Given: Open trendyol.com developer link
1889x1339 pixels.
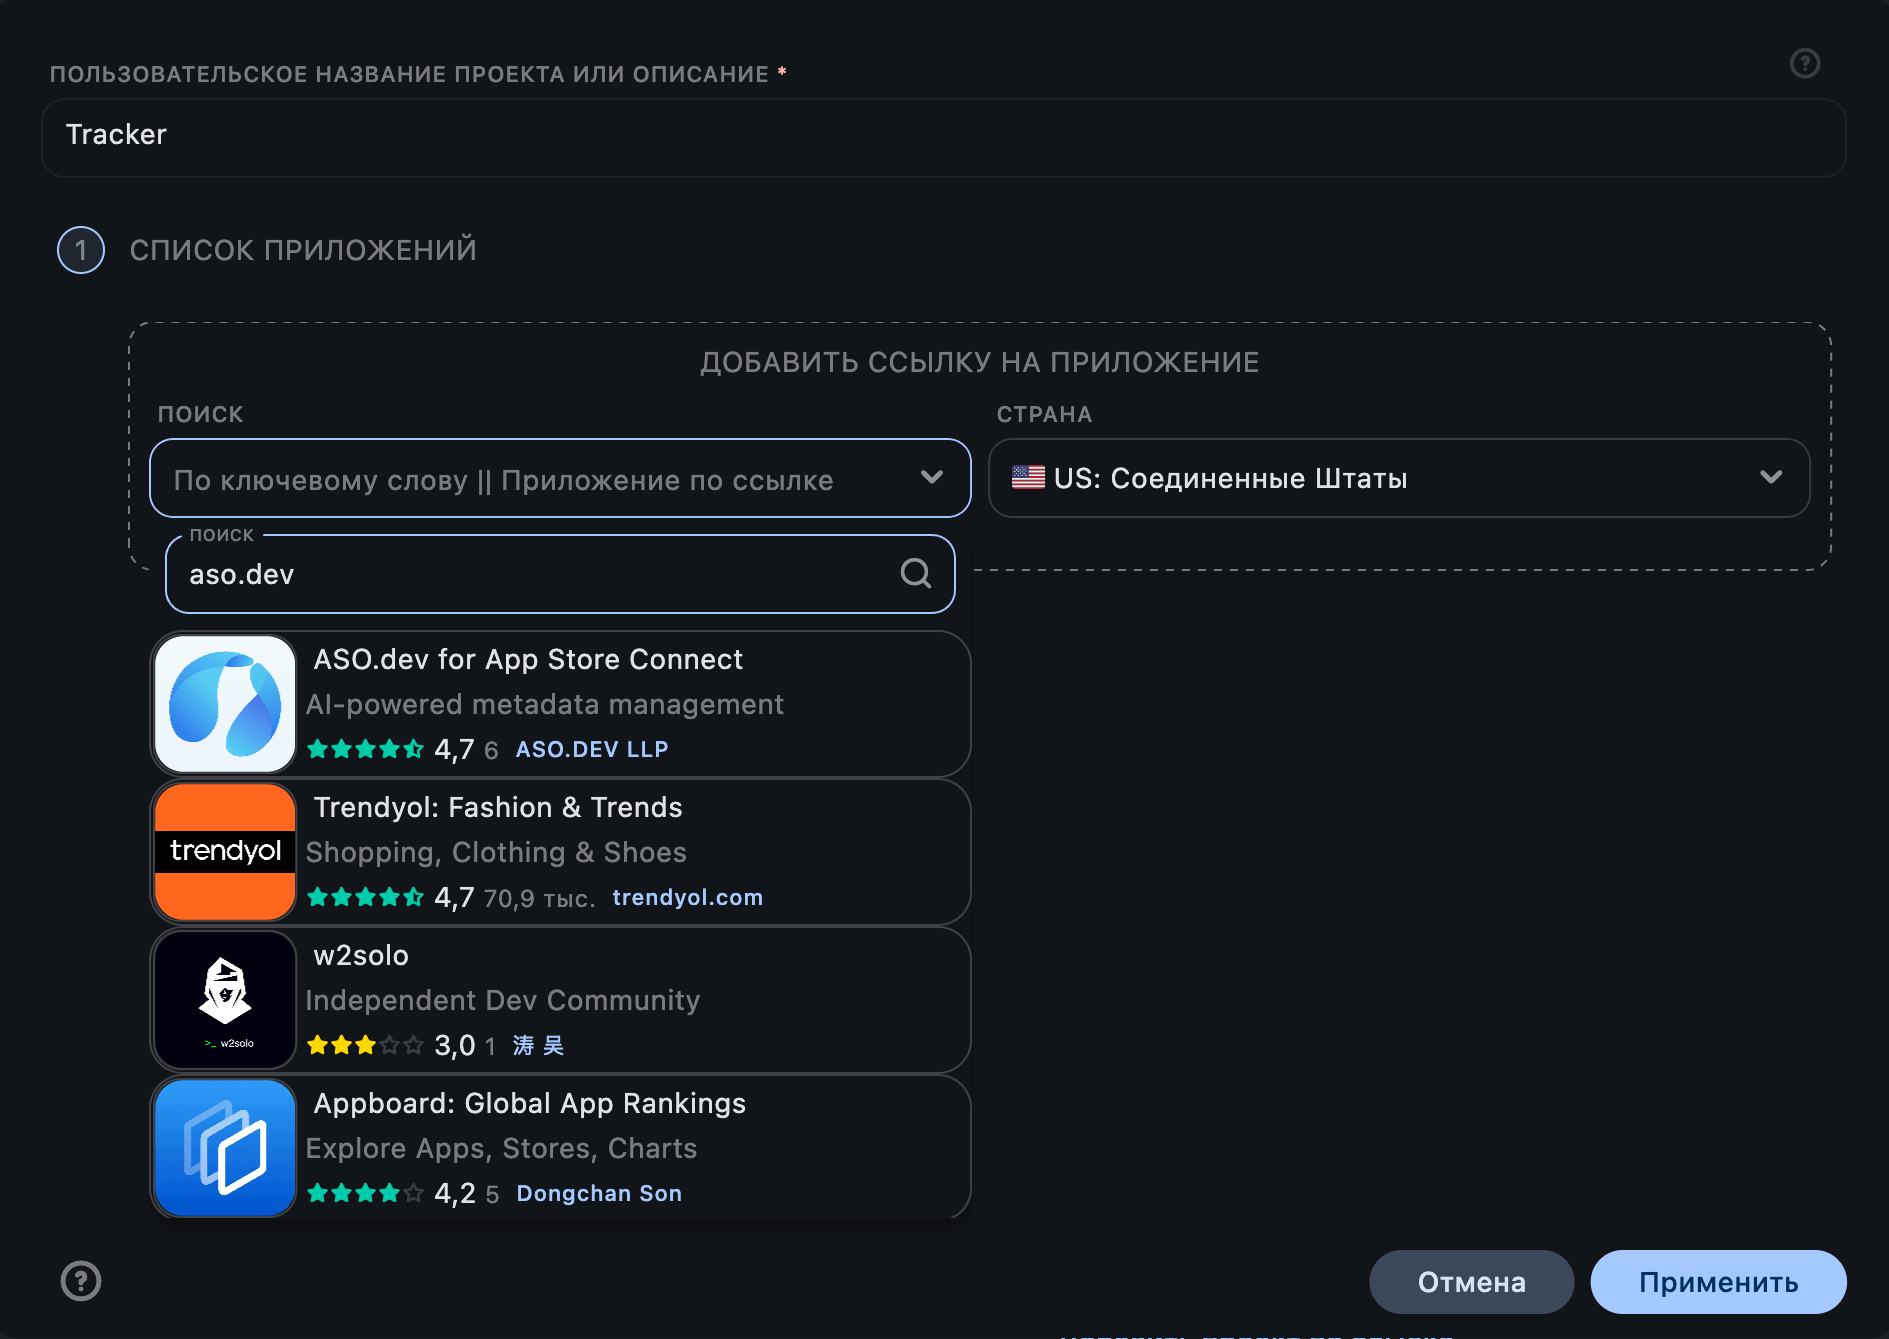Looking at the screenshot, I should [x=688, y=897].
